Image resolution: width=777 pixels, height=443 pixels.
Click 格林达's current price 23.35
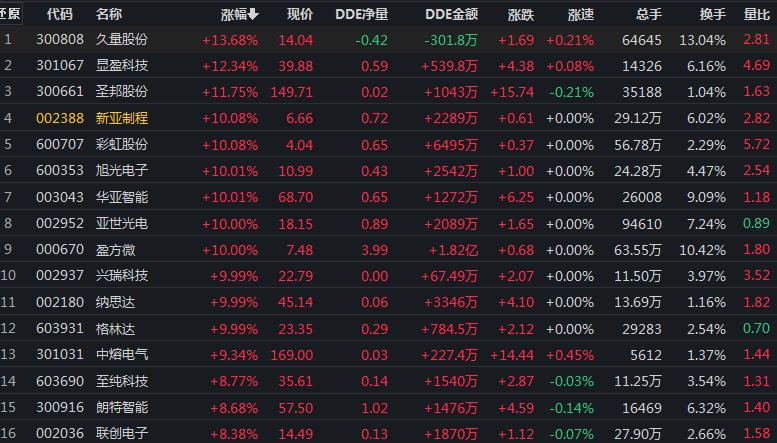click(294, 327)
